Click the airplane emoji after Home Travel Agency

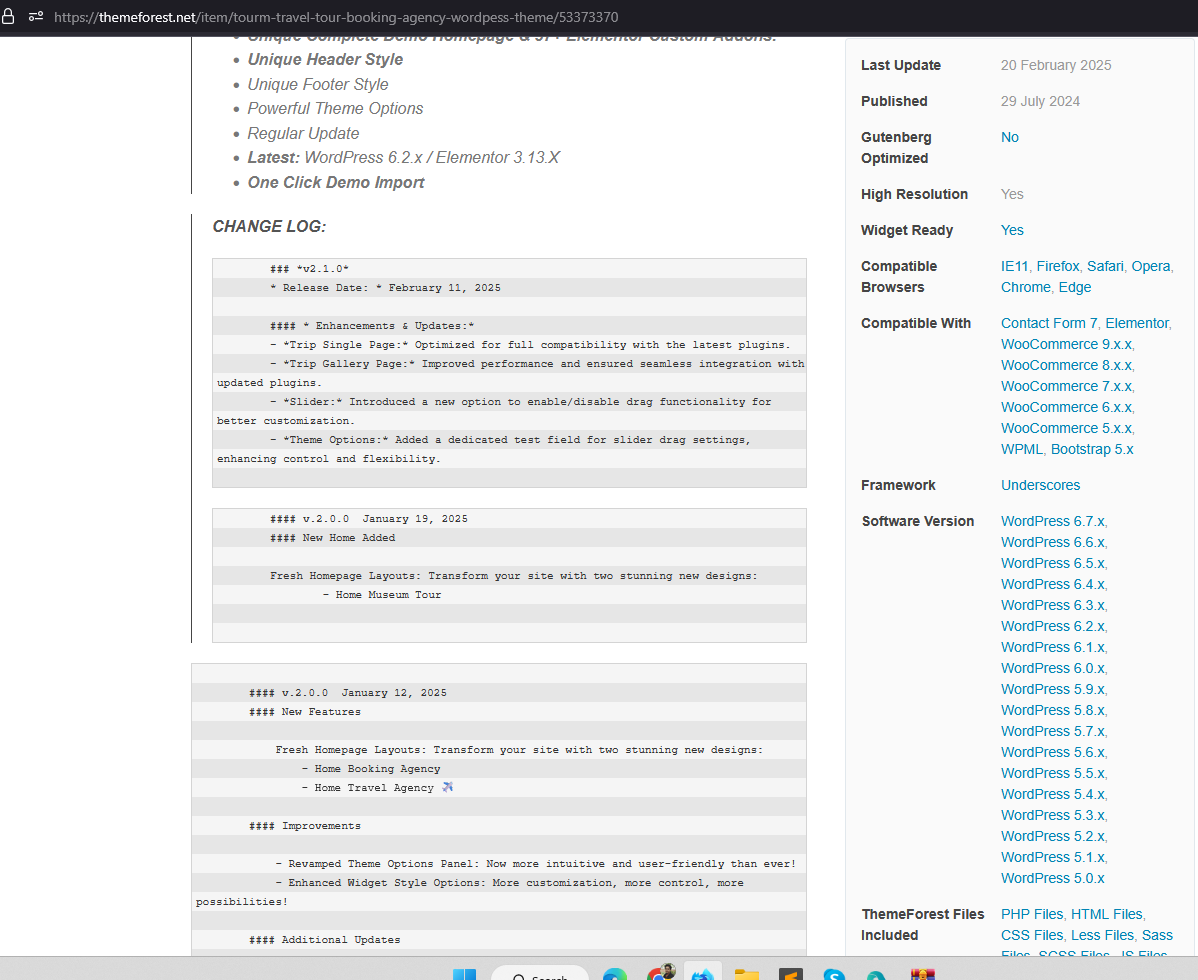pos(448,787)
